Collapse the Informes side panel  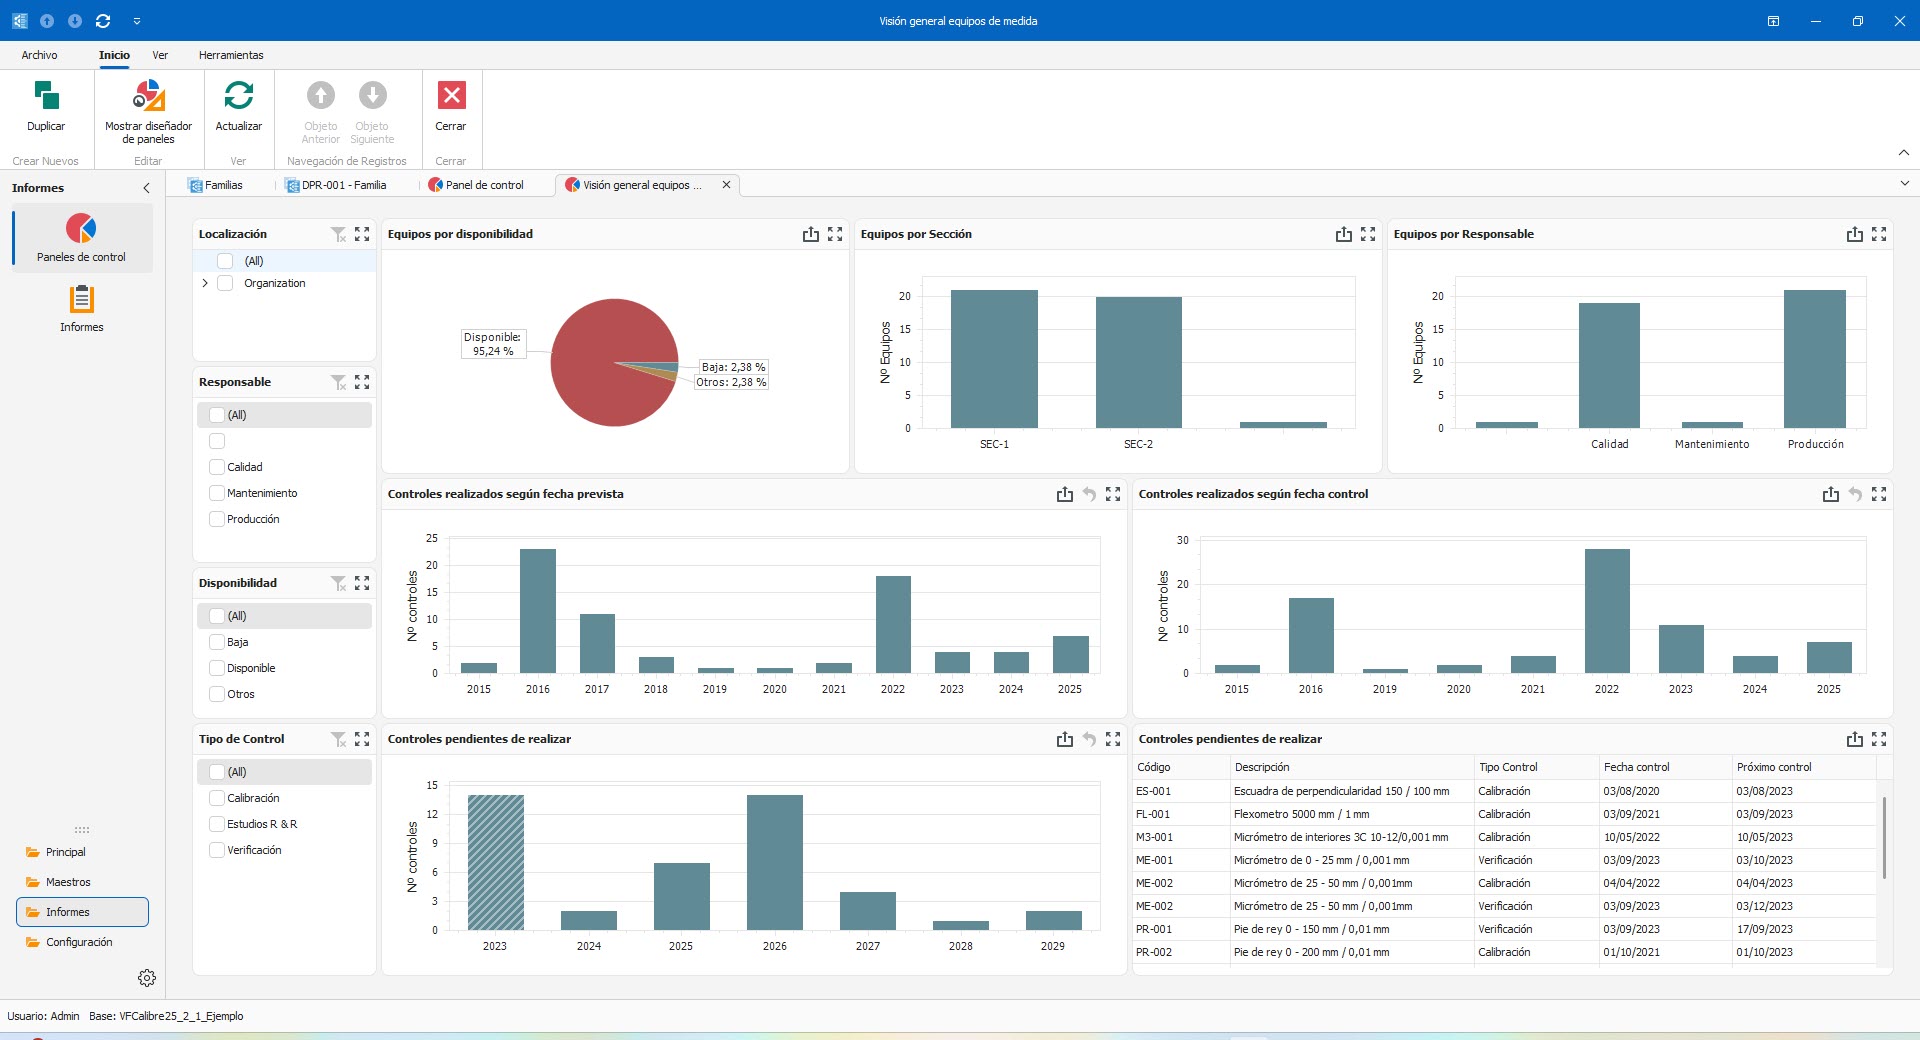[x=146, y=188]
